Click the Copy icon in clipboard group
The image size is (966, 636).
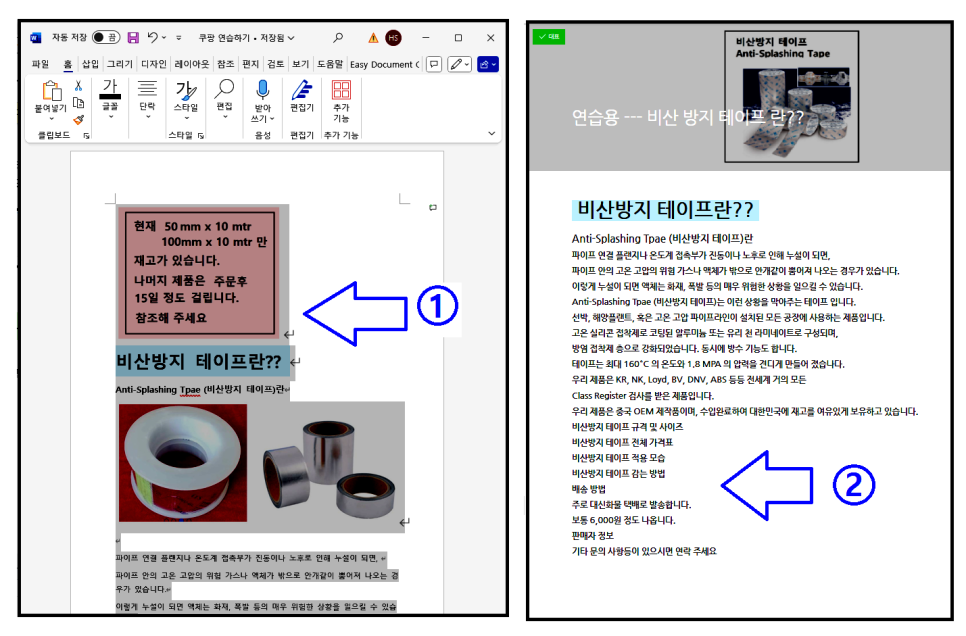(x=79, y=102)
